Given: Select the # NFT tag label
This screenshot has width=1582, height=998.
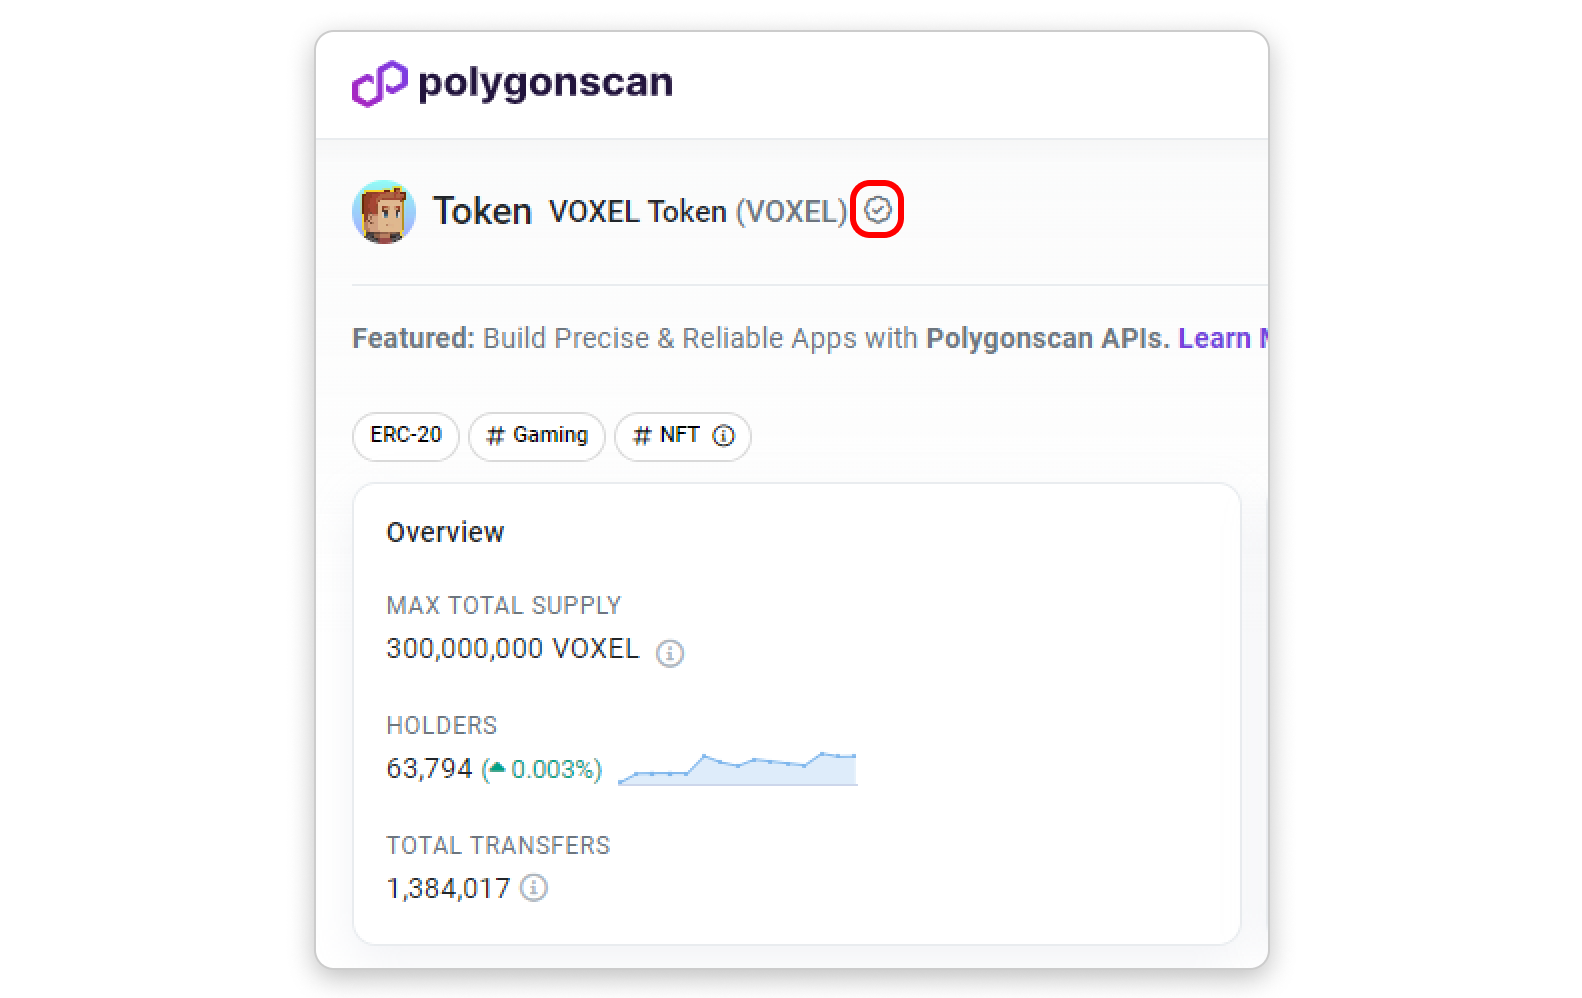Looking at the screenshot, I should 669,435.
